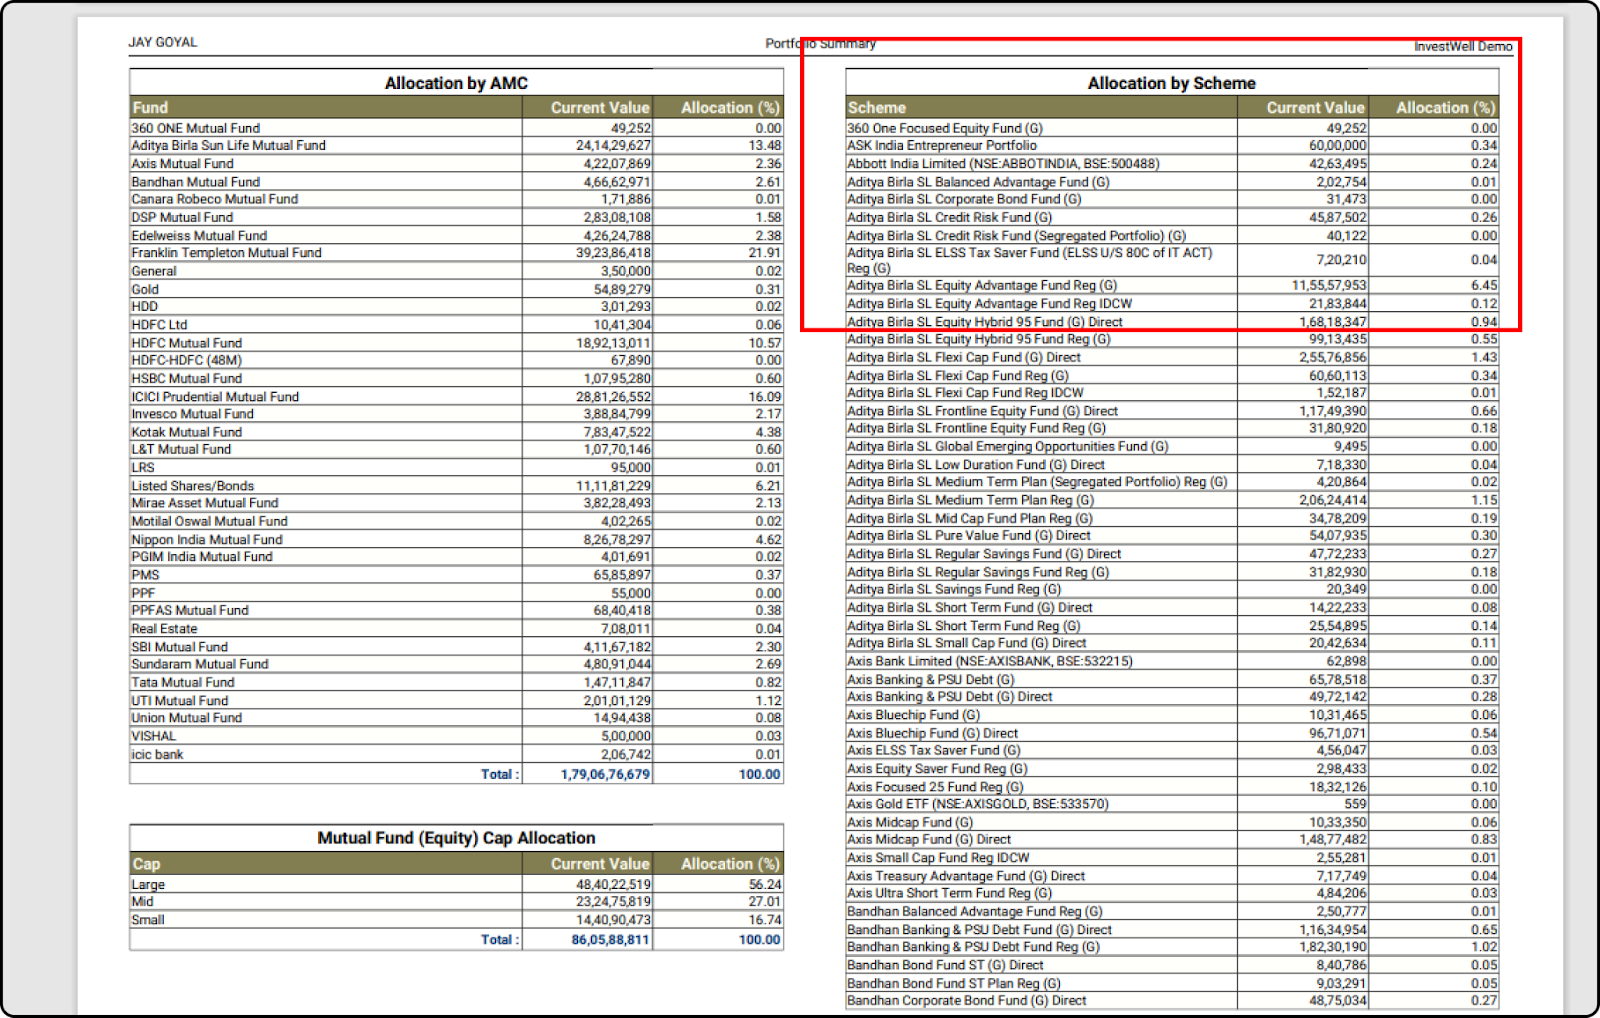Select the 'Axis Mutual Fund' row
The width and height of the screenshot is (1600, 1018).
[x=456, y=163]
